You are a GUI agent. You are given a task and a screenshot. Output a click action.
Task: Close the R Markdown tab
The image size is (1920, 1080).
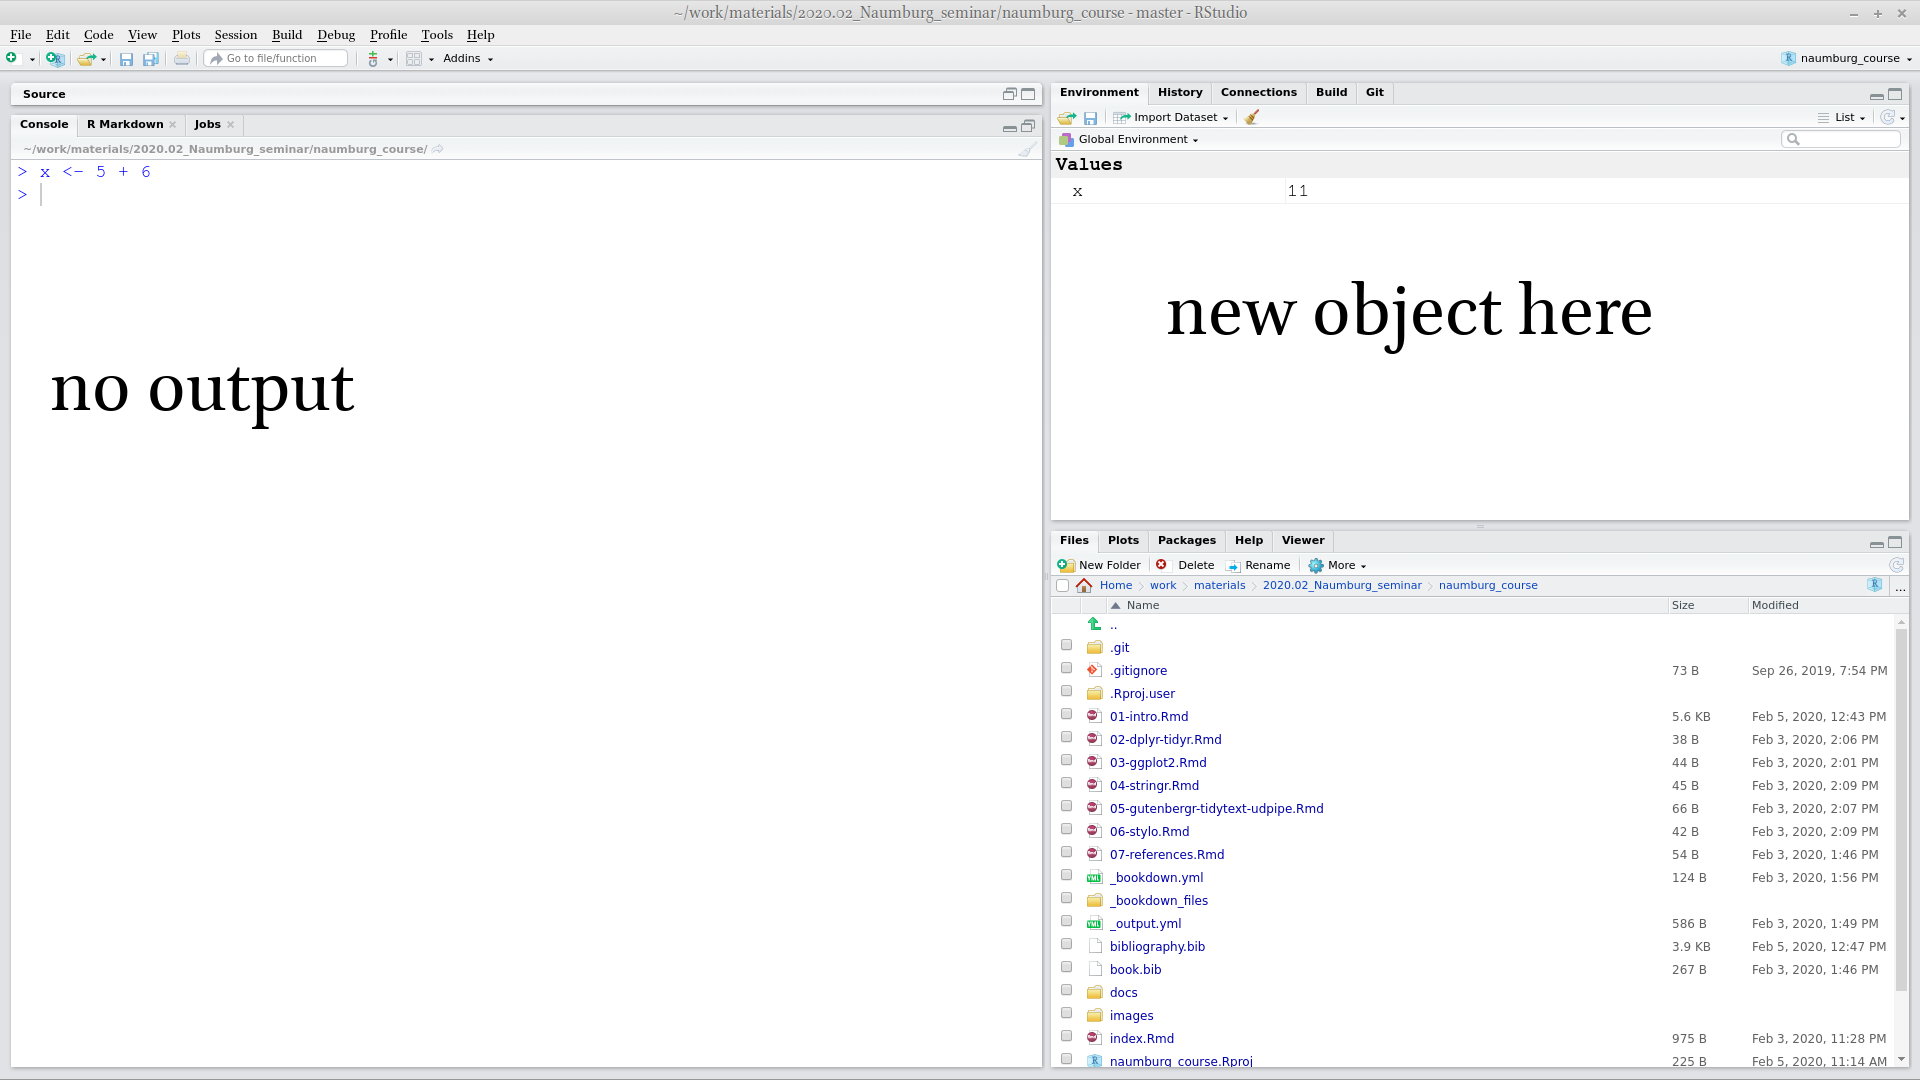coord(173,125)
